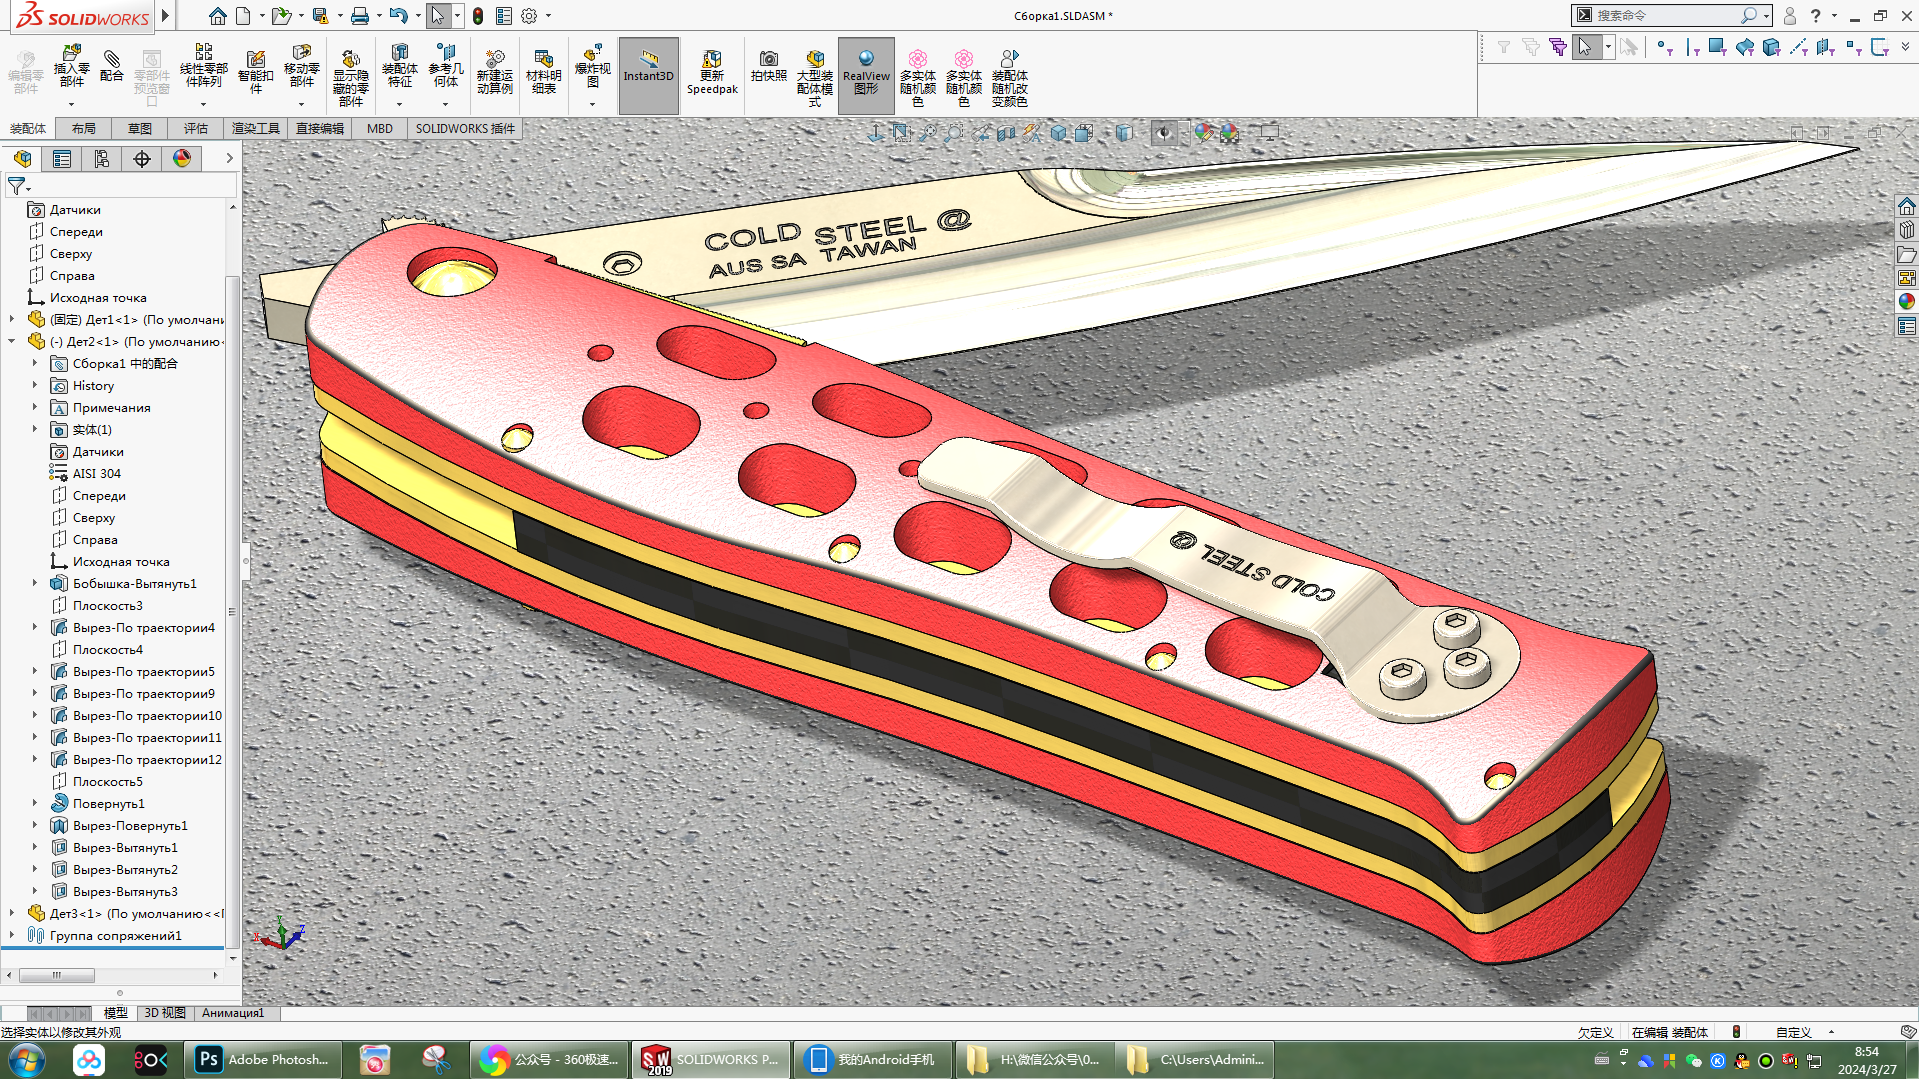
Task: Toggle the Filter Edges selection filter
Action: click(x=1690, y=47)
